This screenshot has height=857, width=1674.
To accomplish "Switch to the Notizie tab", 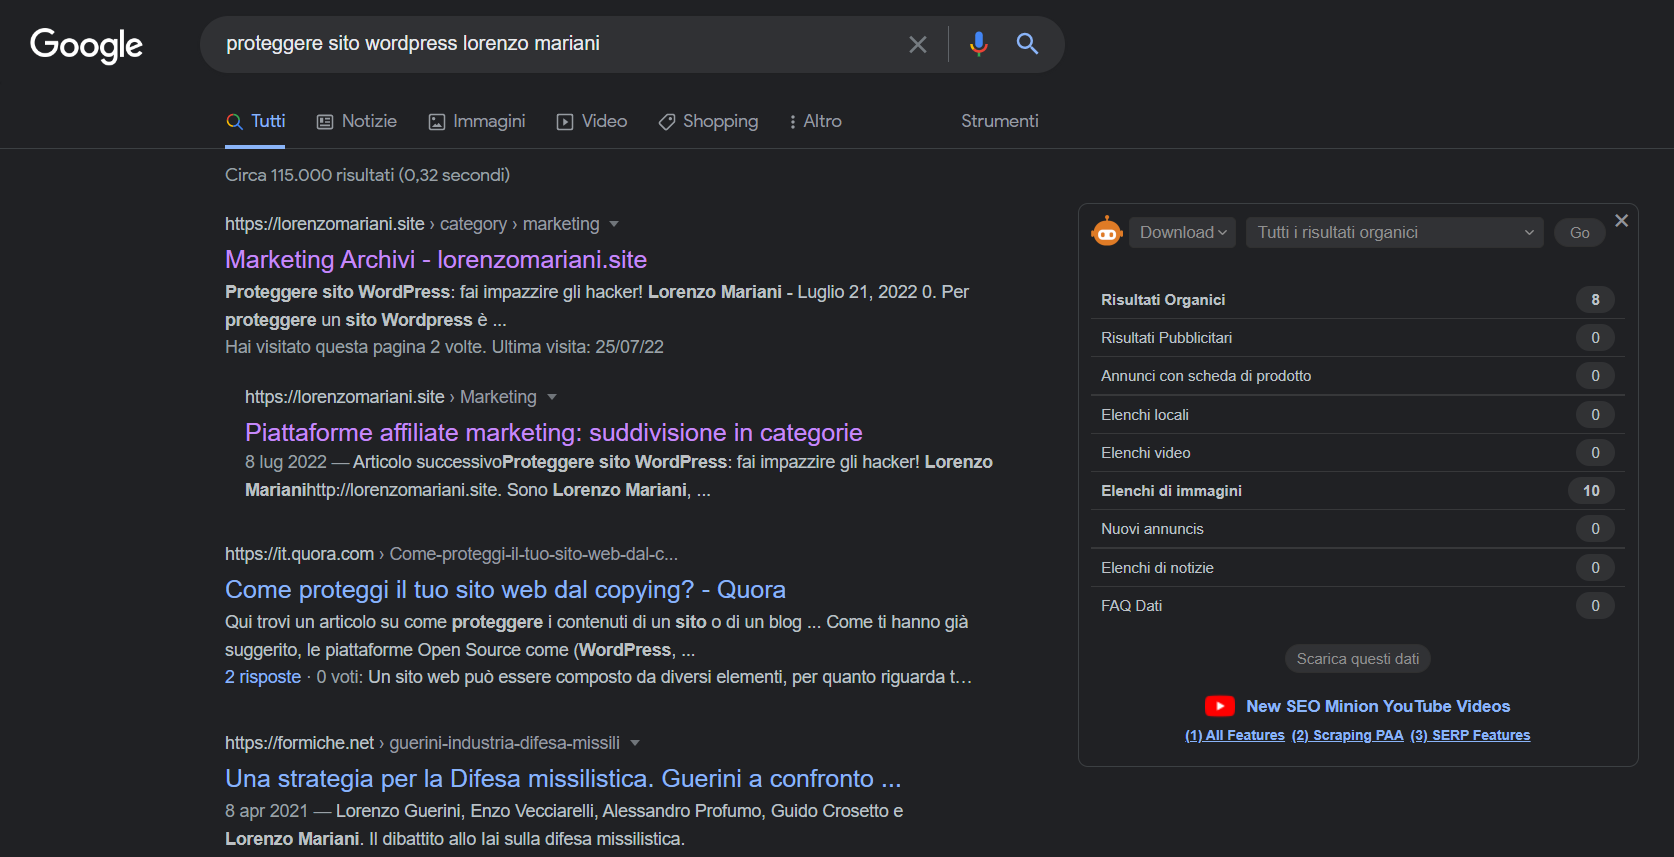I will 357,121.
